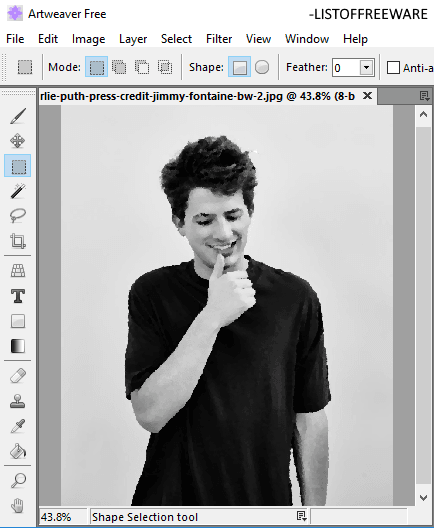Select the Crop tool
This screenshot has width=434, height=528.
click(18, 241)
